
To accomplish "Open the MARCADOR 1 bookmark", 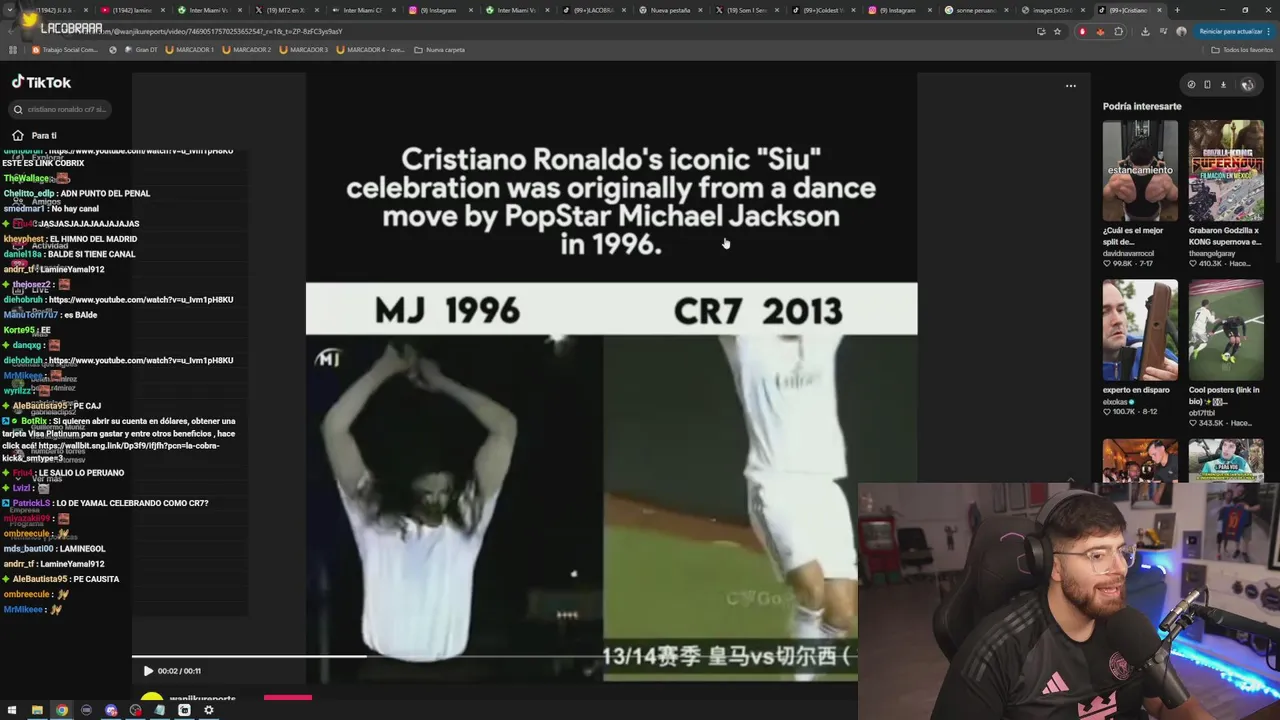I will click(x=189, y=49).
